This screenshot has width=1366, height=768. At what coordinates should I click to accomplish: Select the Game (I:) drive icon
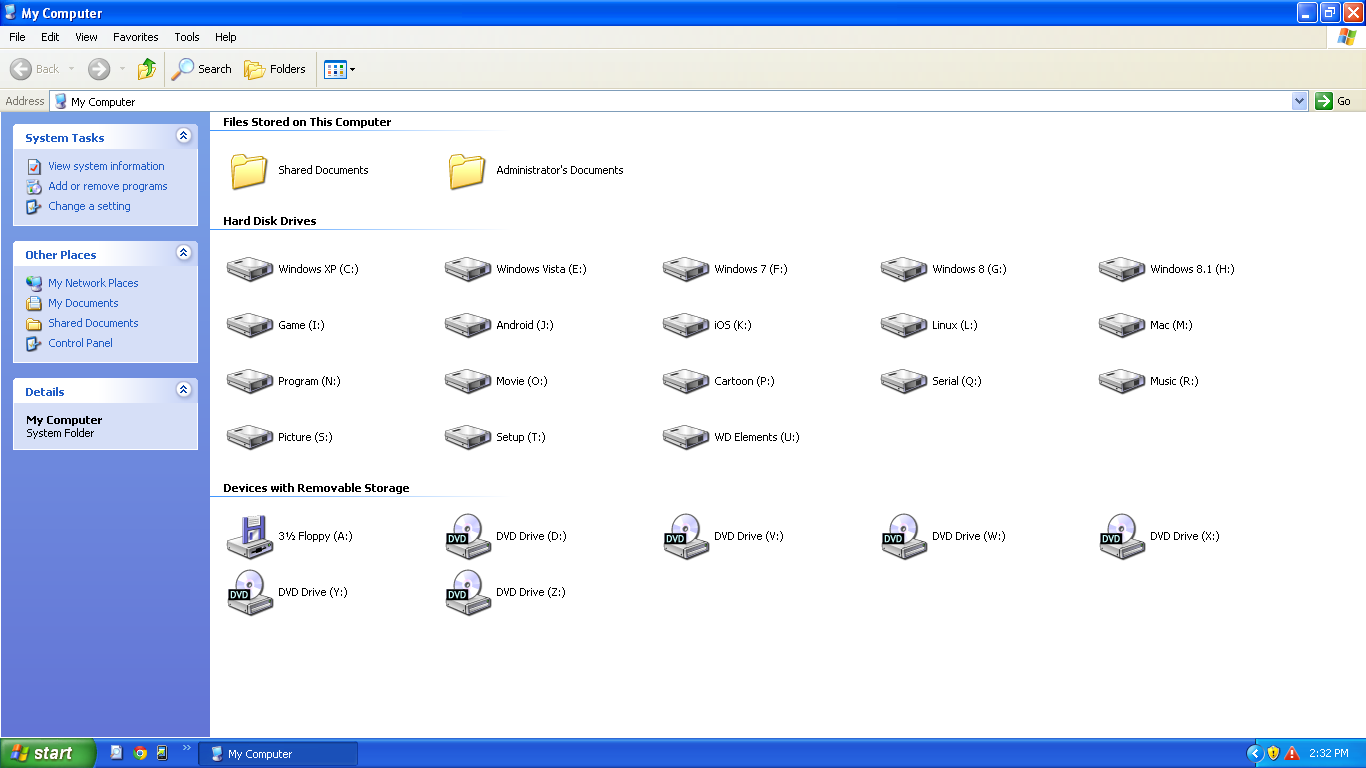[x=250, y=325]
